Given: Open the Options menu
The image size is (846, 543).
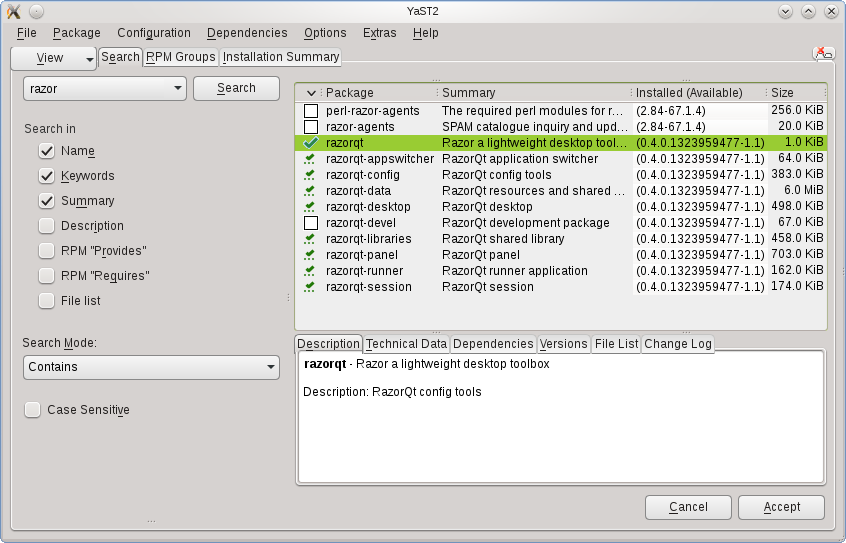Looking at the screenshot, I should pos(325,33).
